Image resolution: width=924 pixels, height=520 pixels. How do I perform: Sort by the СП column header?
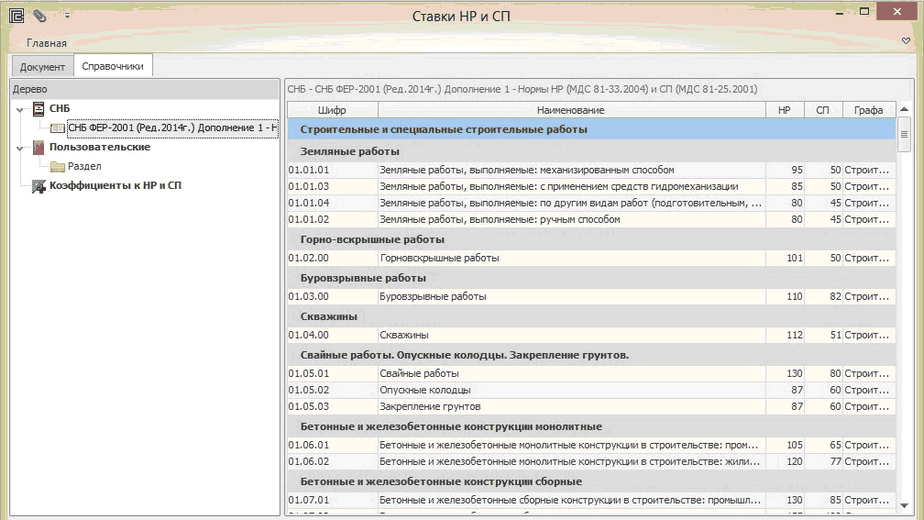(823, 110)
